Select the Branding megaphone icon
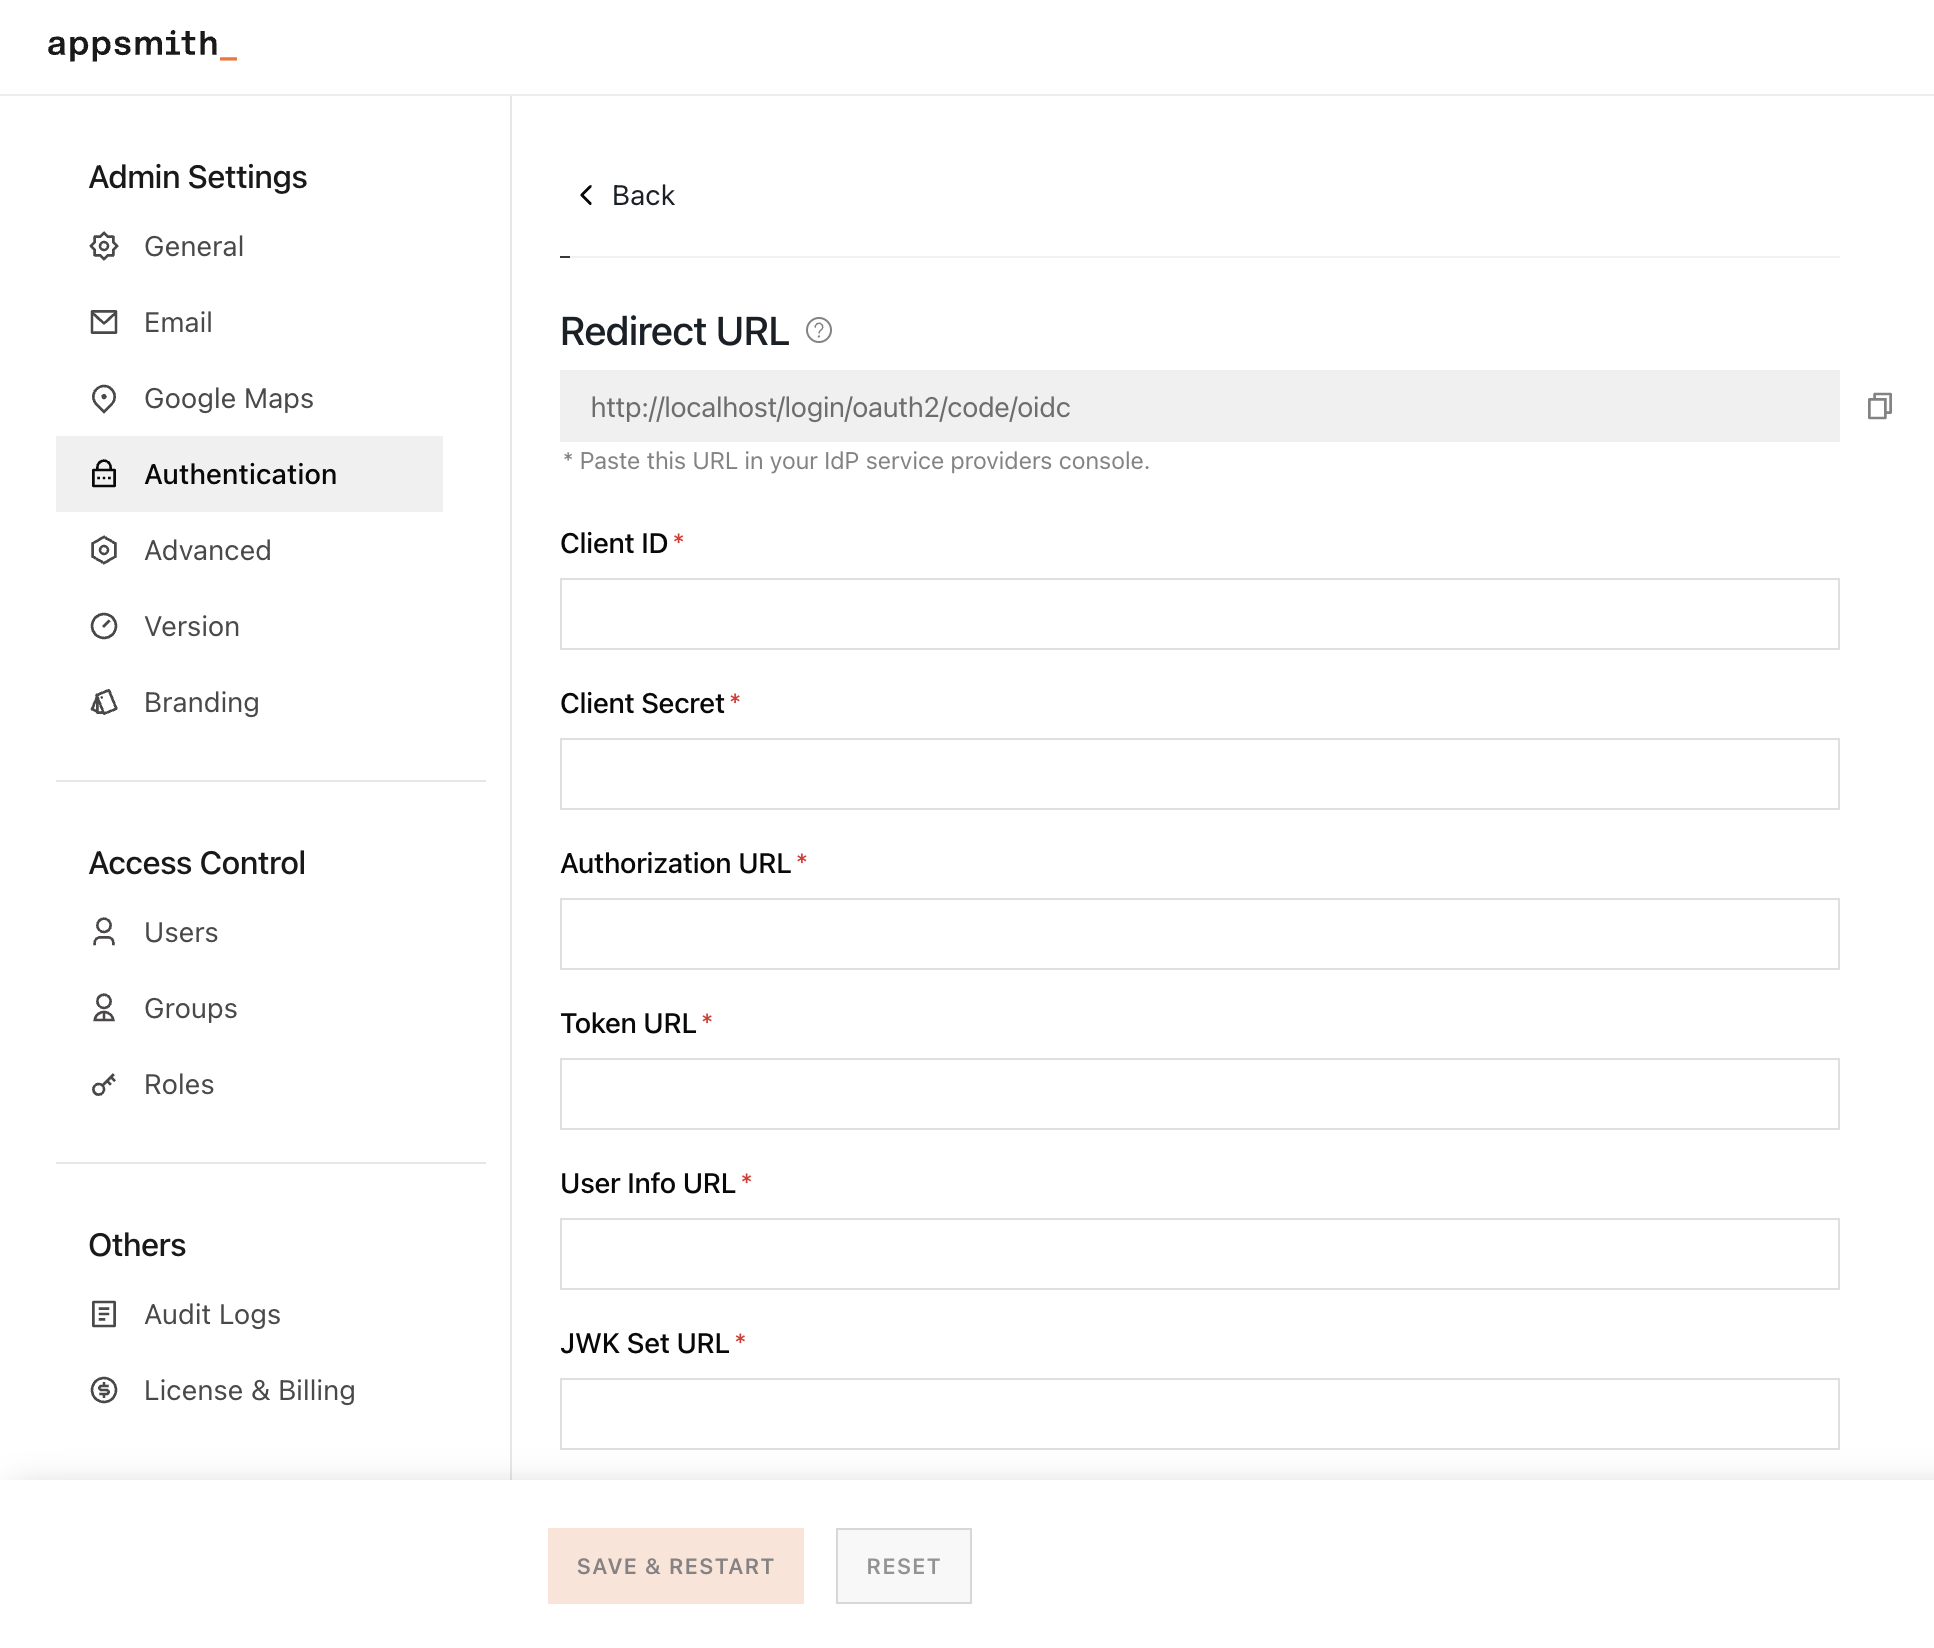This screenshot has height=1648, width=1934. click(x=104, y=702)
